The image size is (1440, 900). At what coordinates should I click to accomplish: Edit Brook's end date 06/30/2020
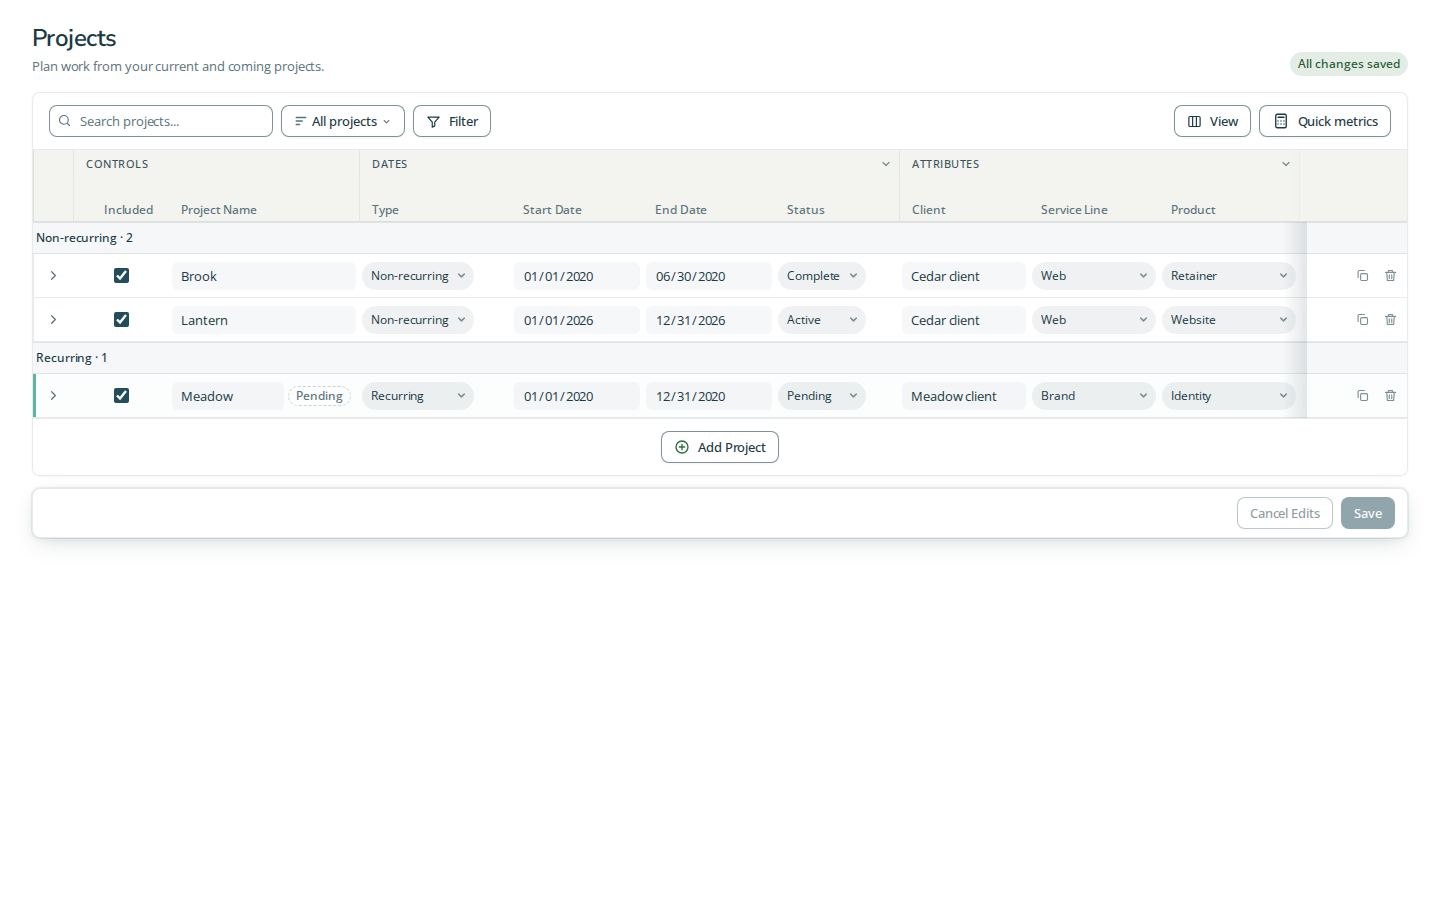709,276
